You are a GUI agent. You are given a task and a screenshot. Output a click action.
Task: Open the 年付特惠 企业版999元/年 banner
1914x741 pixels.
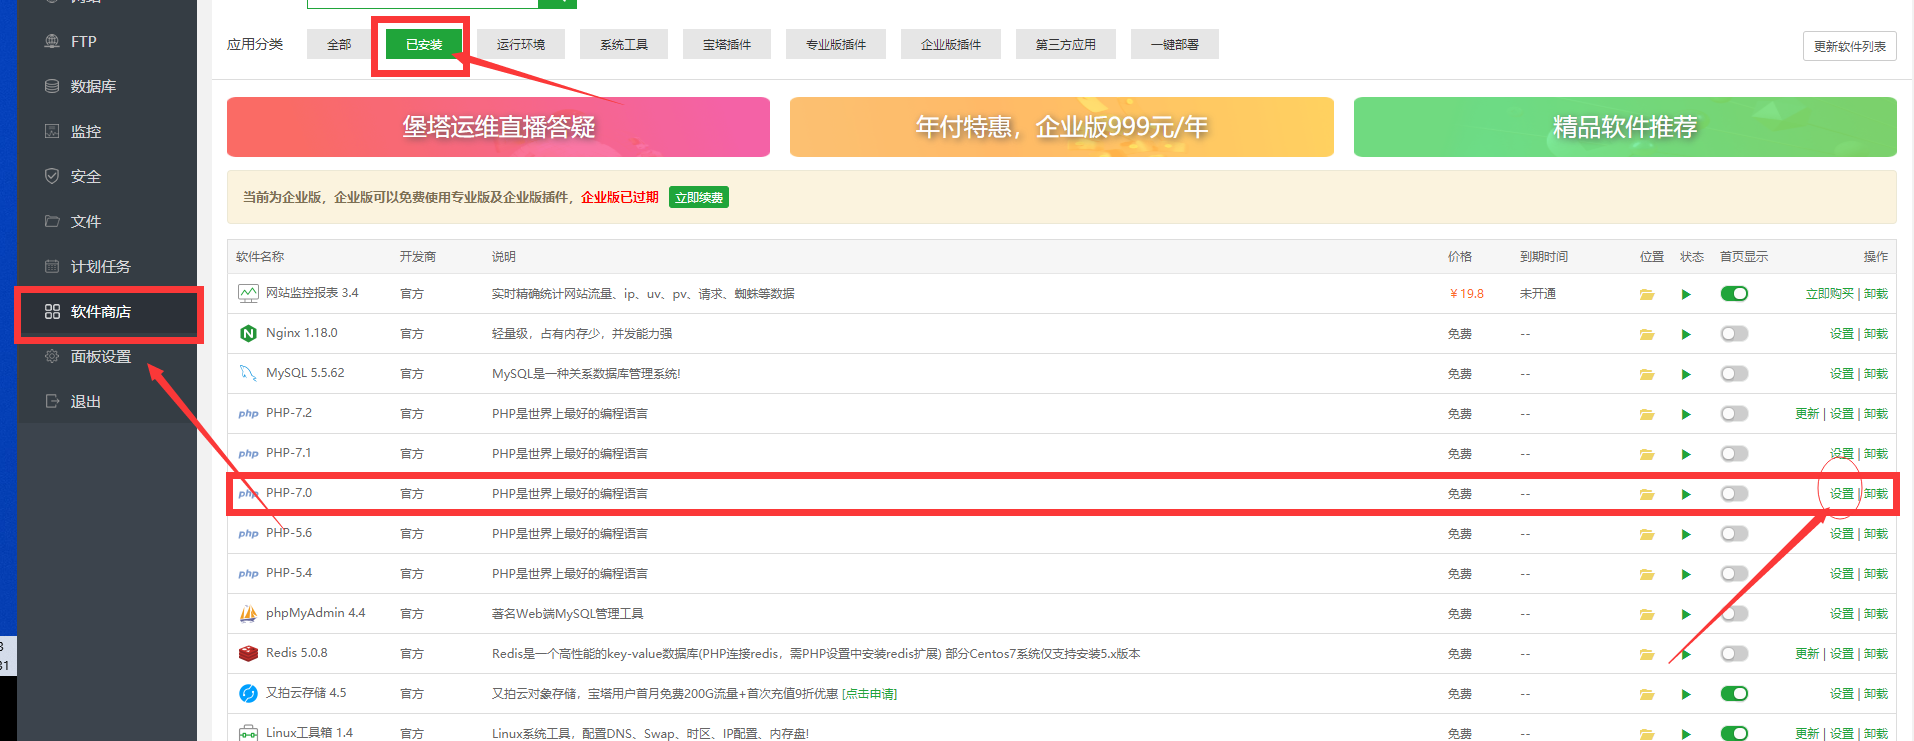tap(1062, 127)
